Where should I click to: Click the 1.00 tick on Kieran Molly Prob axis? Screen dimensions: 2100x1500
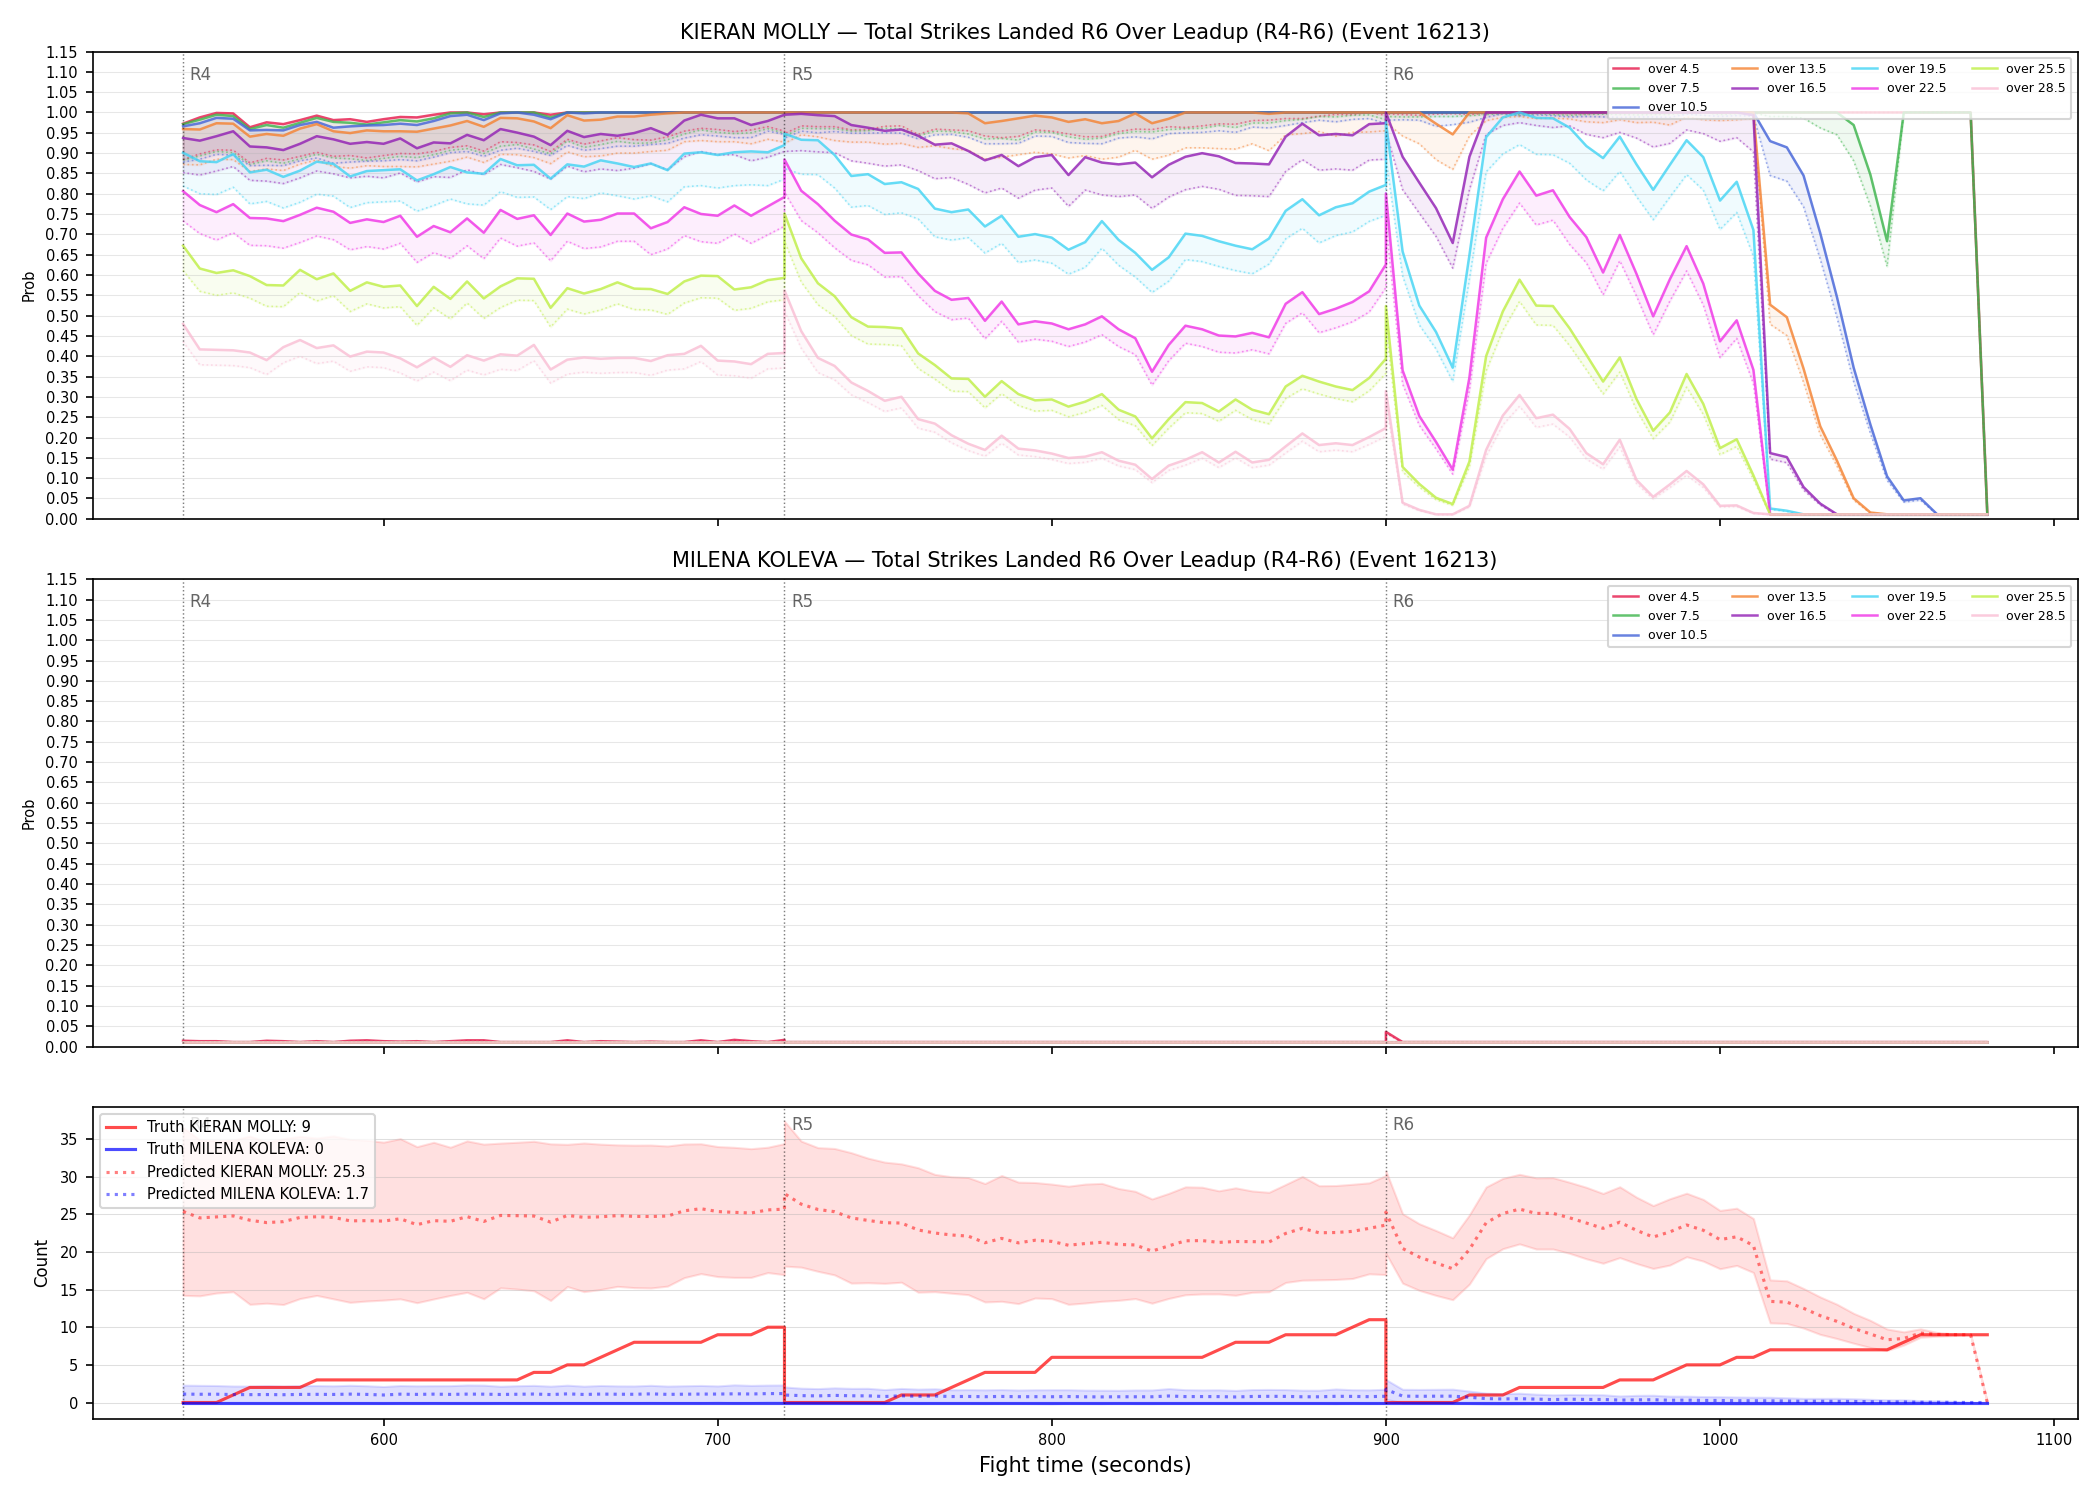tap(63, 113)
